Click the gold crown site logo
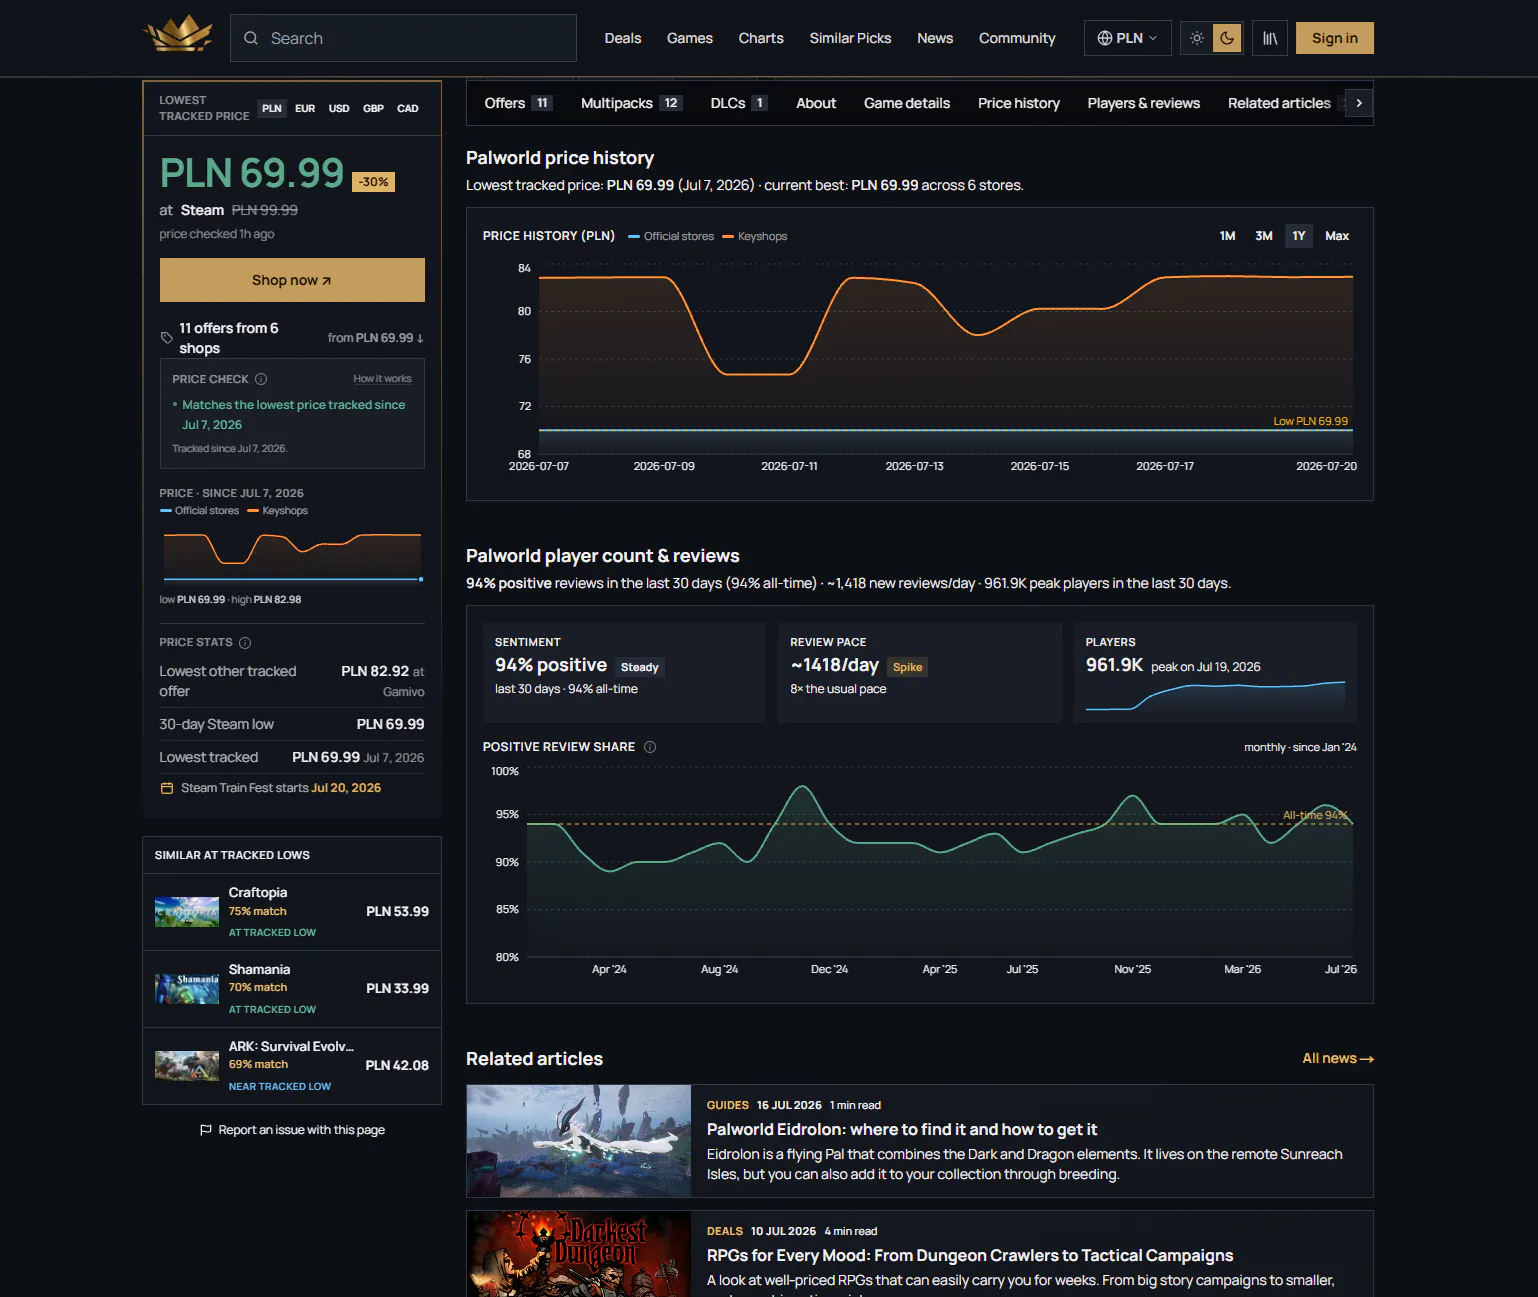Image resolution: width=1538 pixels, height=1297 pixels. point(178,35)
